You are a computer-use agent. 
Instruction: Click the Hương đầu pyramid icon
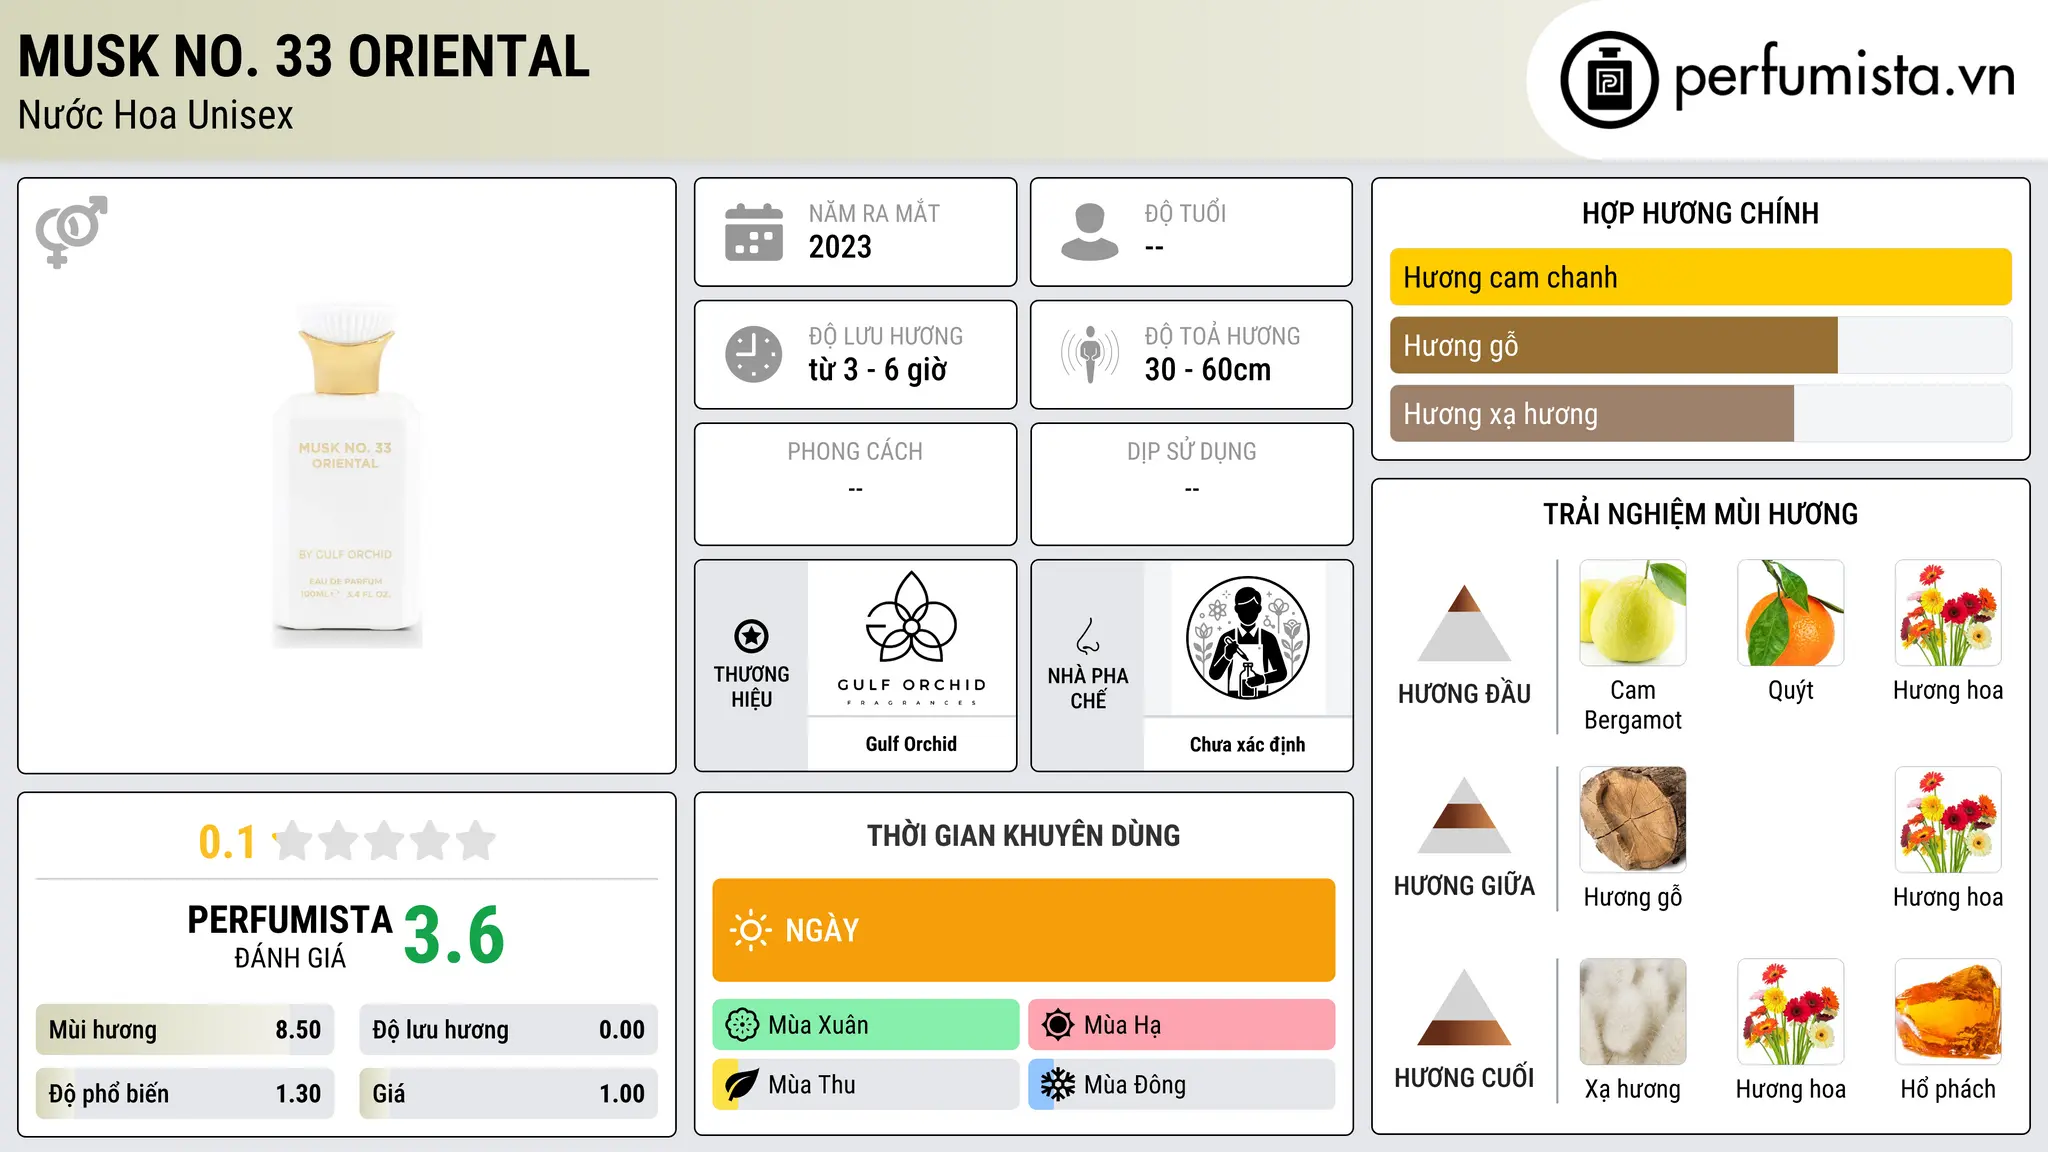(x=1464, y=623)
